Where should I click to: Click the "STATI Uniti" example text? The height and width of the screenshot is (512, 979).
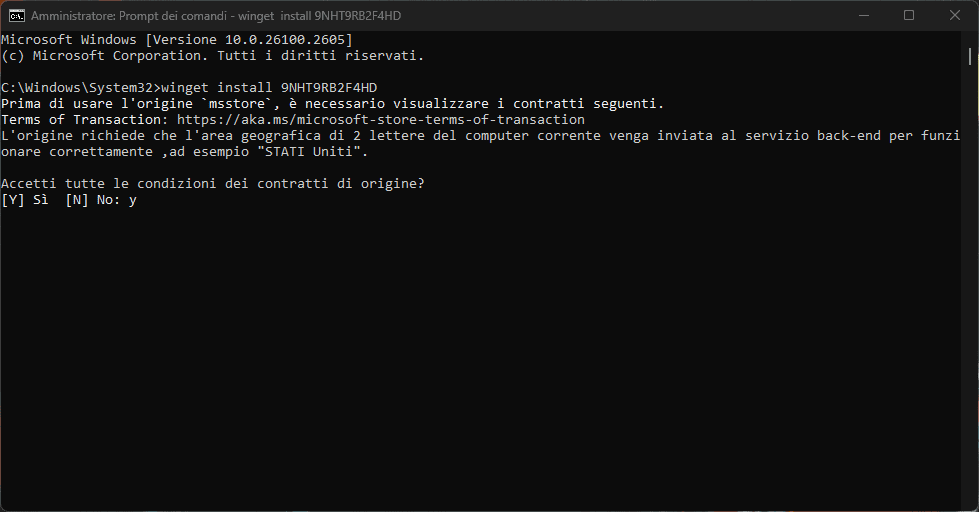313,152
